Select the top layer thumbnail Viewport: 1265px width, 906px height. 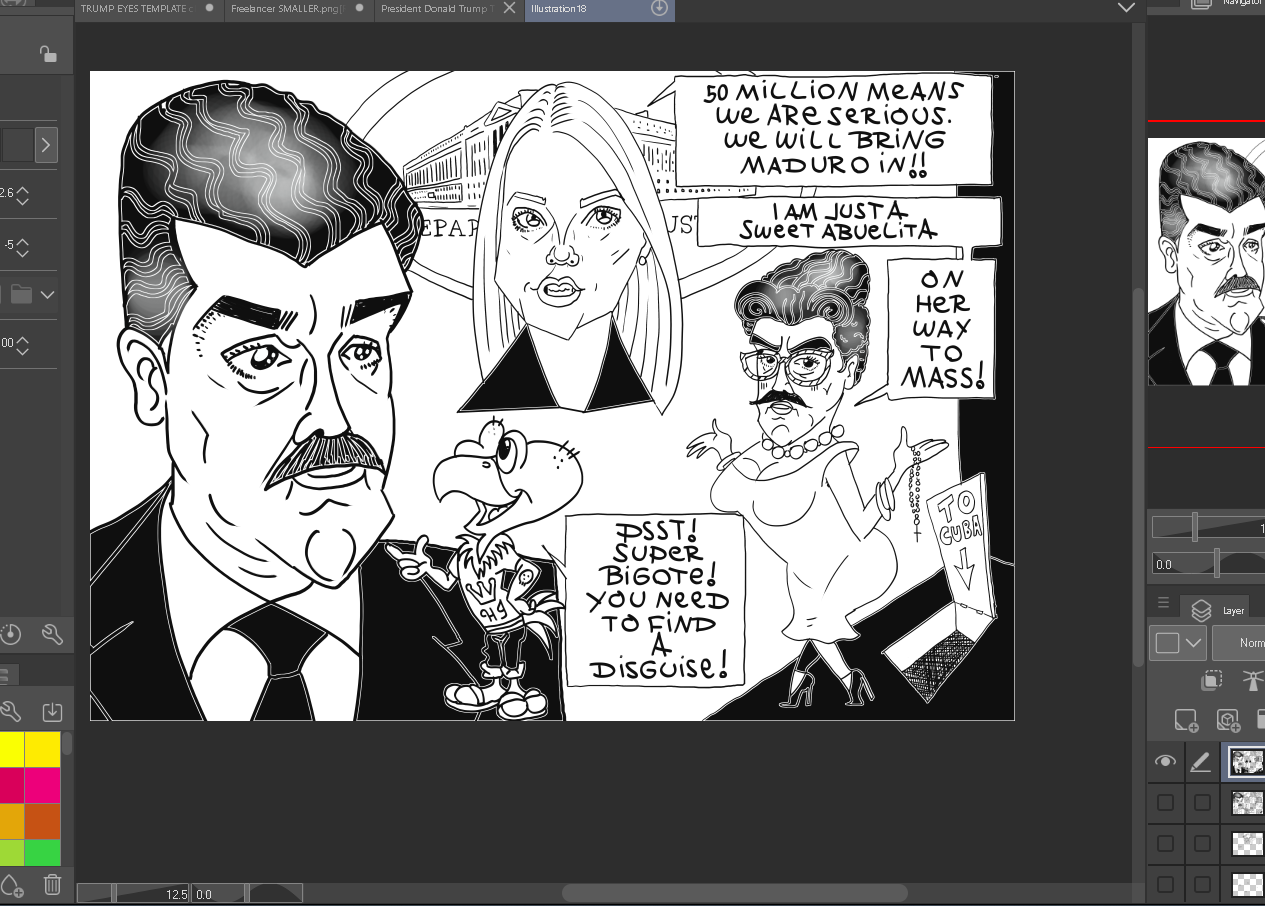1247,762
